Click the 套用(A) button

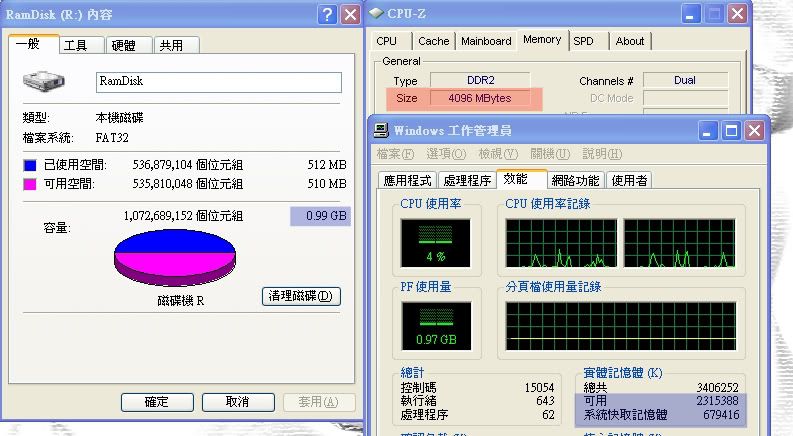coord(319,402)
